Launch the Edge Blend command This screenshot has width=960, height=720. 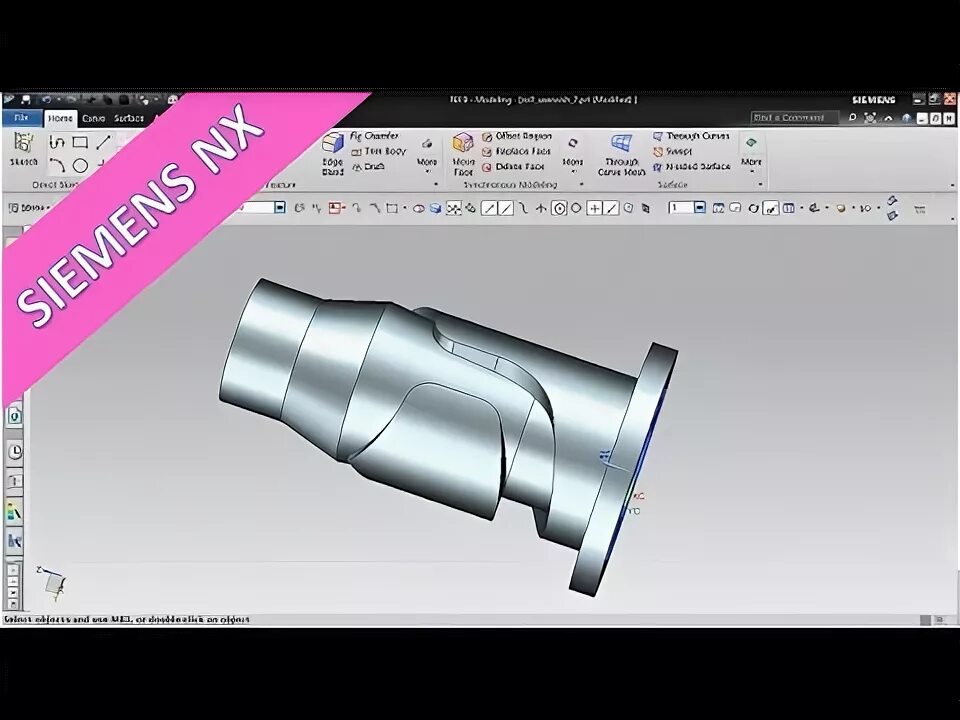tap(332, 154)
